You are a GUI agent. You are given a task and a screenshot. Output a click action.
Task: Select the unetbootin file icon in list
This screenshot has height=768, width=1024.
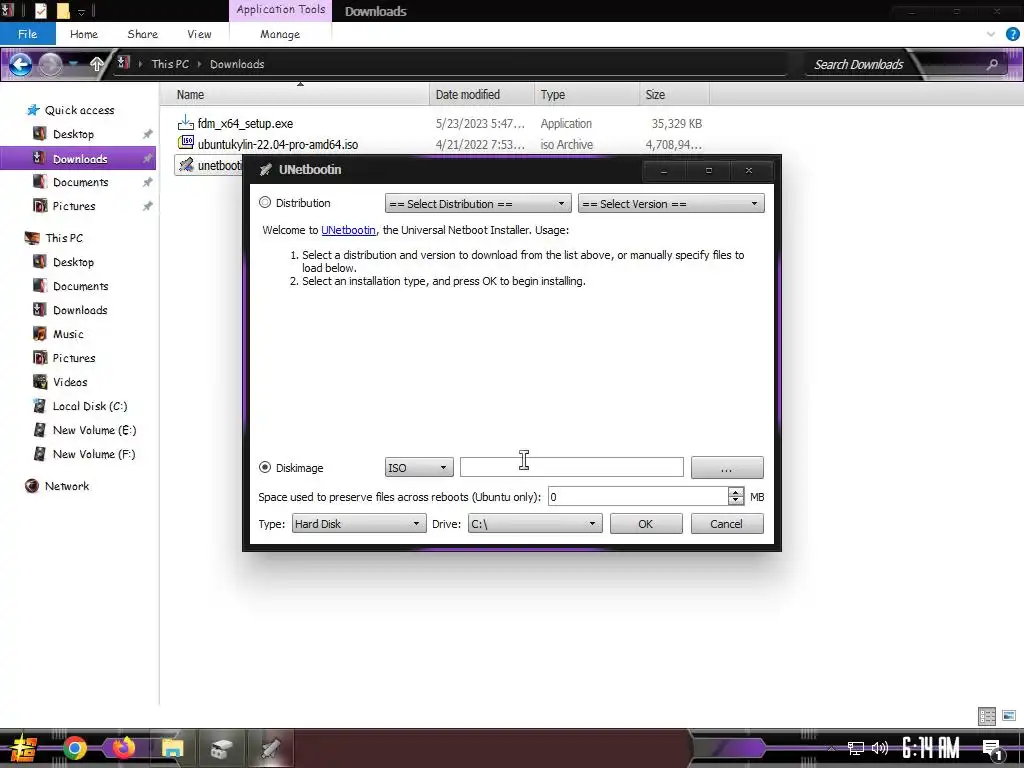click(x=187, y=165)
